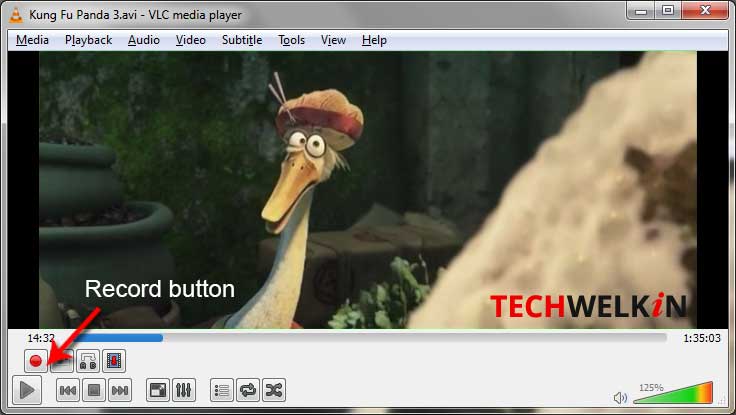Toggle fullscreen video mode

pos(158,390)
